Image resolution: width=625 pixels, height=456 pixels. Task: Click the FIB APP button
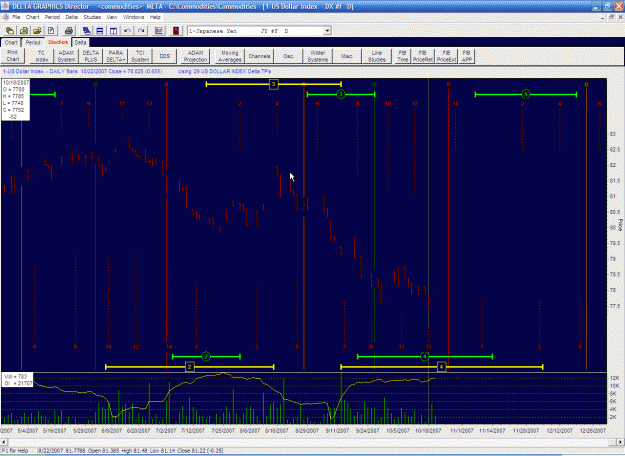point(466,56)
